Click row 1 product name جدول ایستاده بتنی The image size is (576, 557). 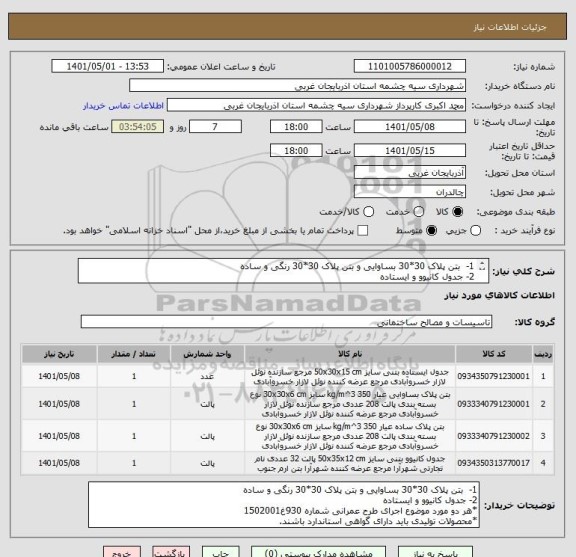coord(350,377)
